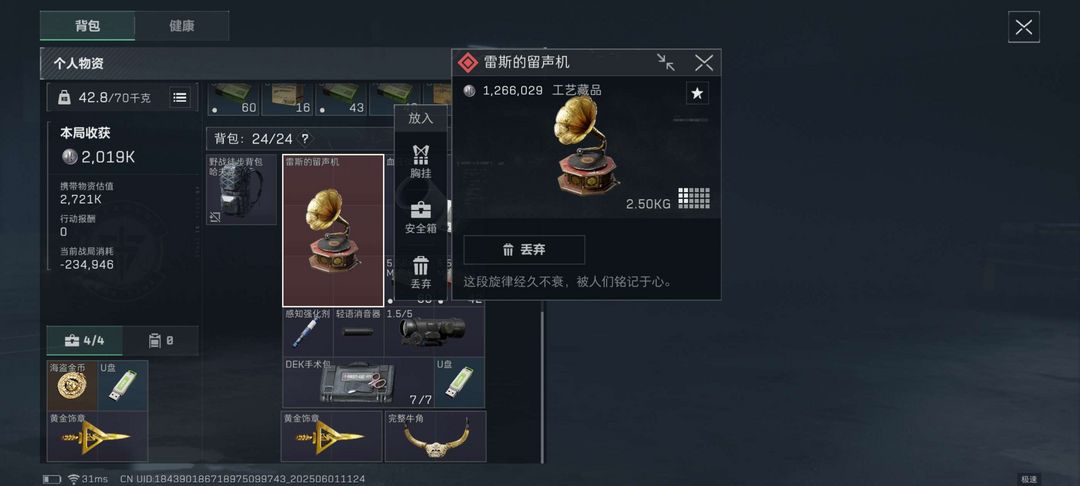Select 丢弃 trash option in 放入 menu
This screenshot has height=486, width=1080.
(421, 273)
